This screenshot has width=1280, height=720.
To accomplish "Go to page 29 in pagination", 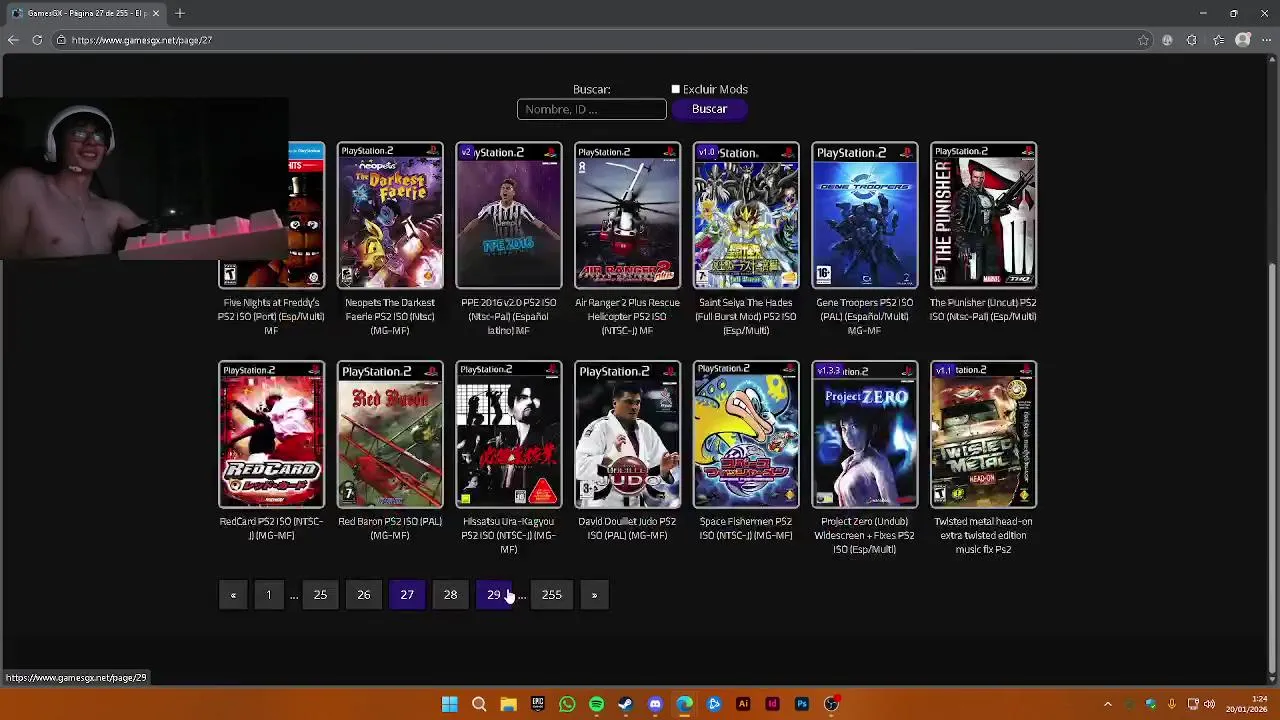I will click(494, 595).
